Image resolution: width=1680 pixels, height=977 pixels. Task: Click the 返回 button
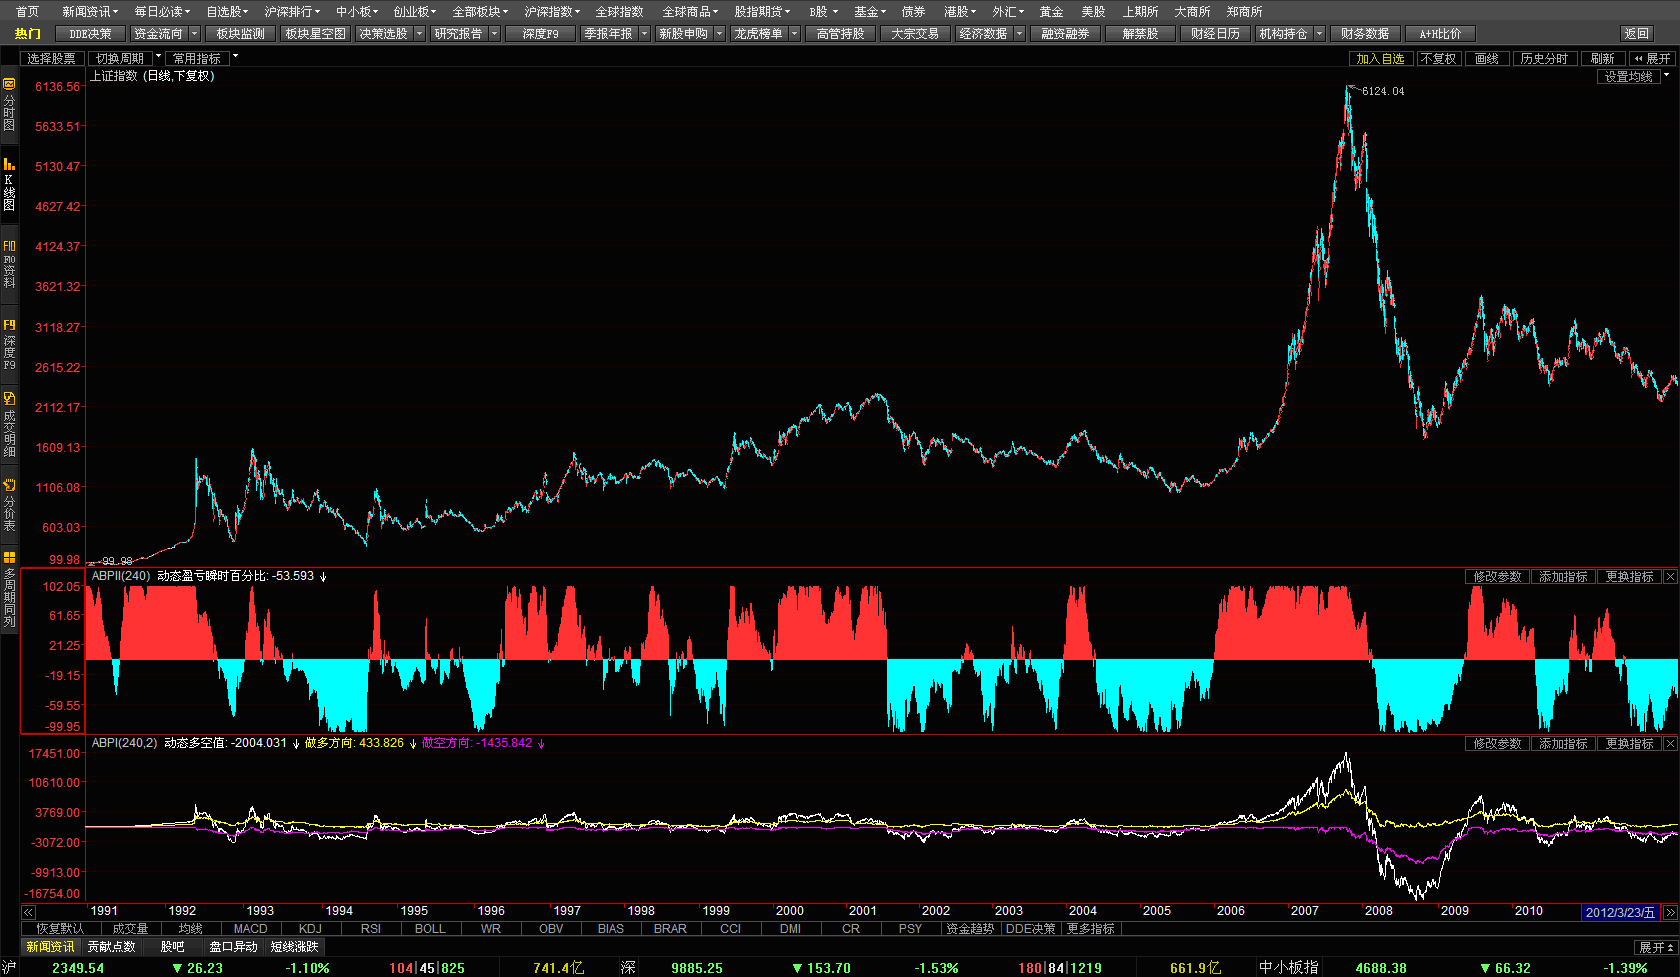click(1637, 34)
